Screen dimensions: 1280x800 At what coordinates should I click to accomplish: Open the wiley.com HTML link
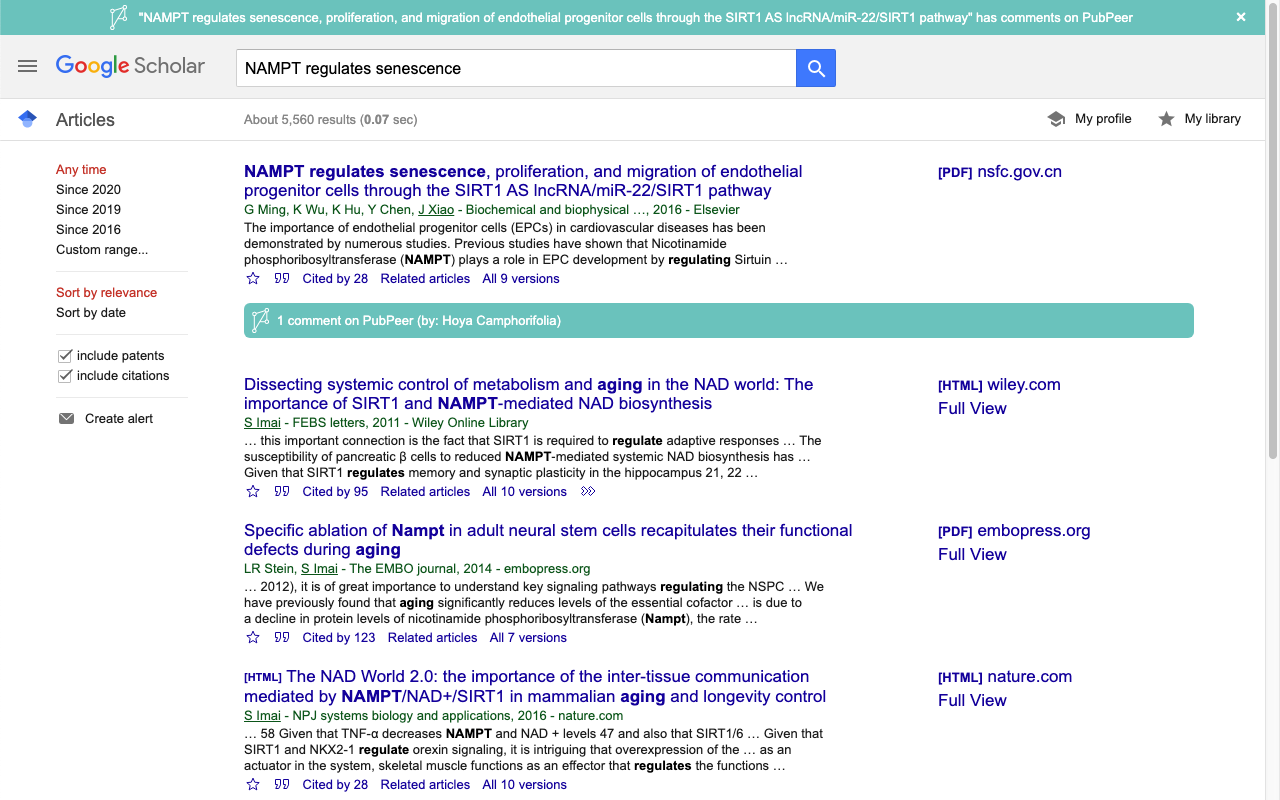pos(999,385)
